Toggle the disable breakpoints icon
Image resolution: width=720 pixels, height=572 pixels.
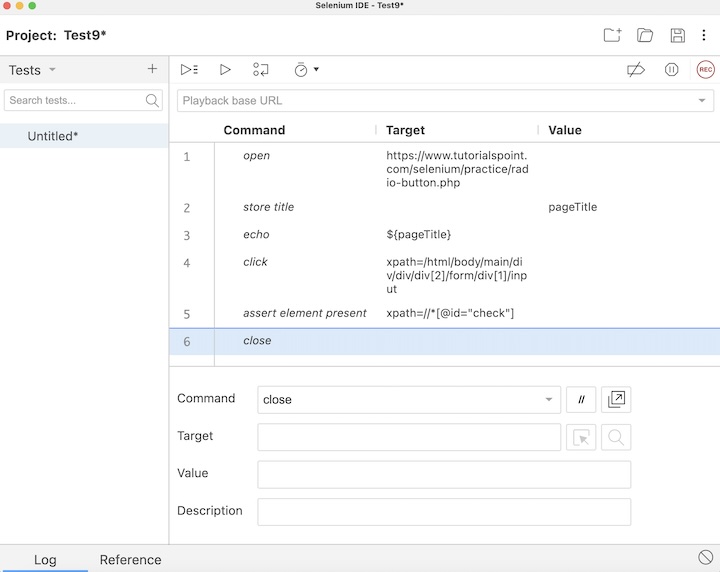point(635,70)
